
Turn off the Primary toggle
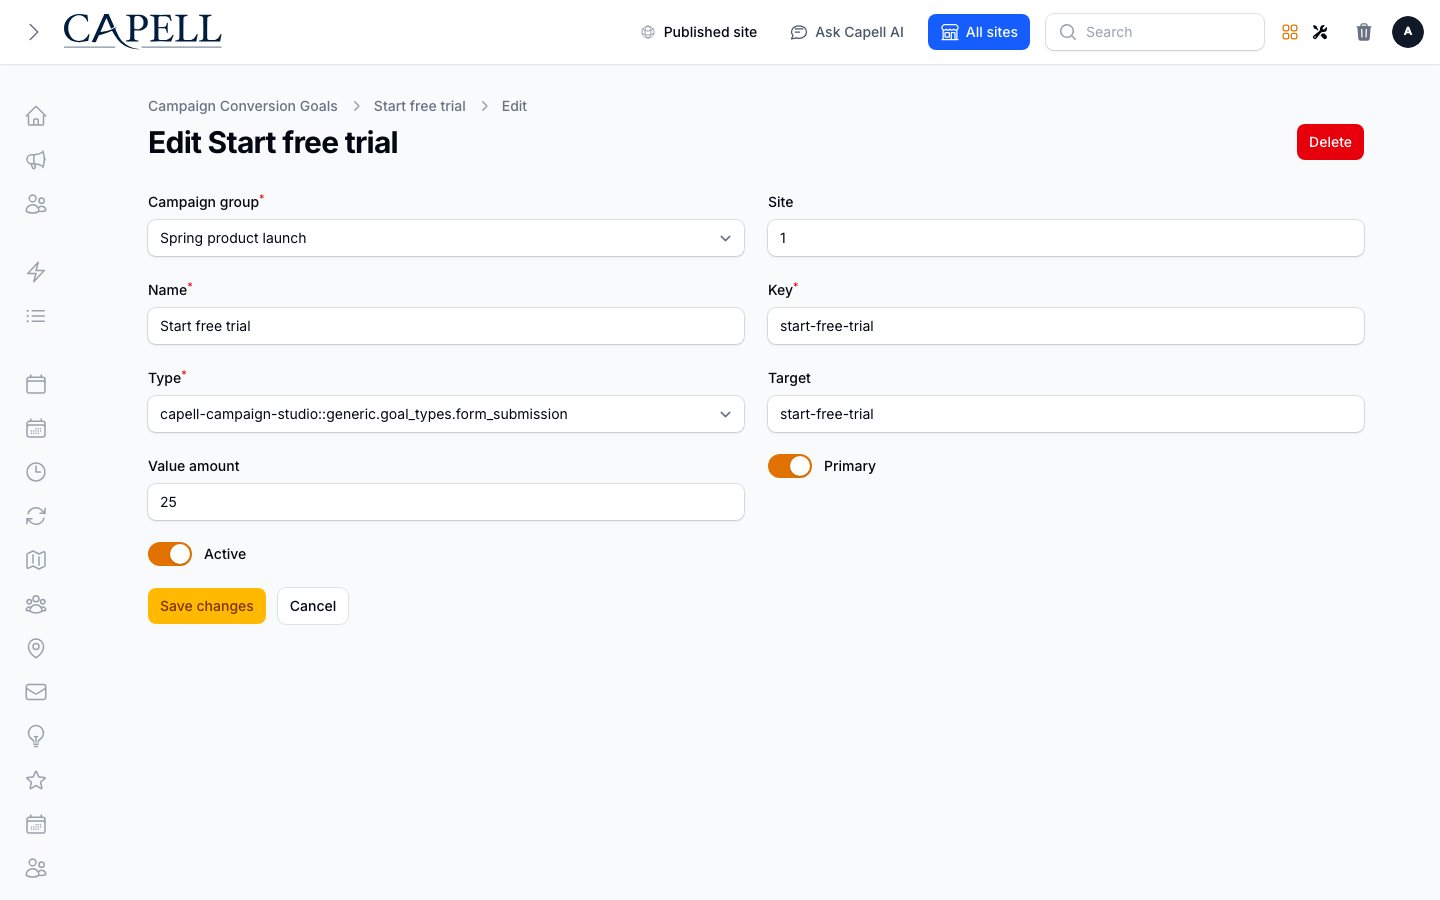click(790, 466)
